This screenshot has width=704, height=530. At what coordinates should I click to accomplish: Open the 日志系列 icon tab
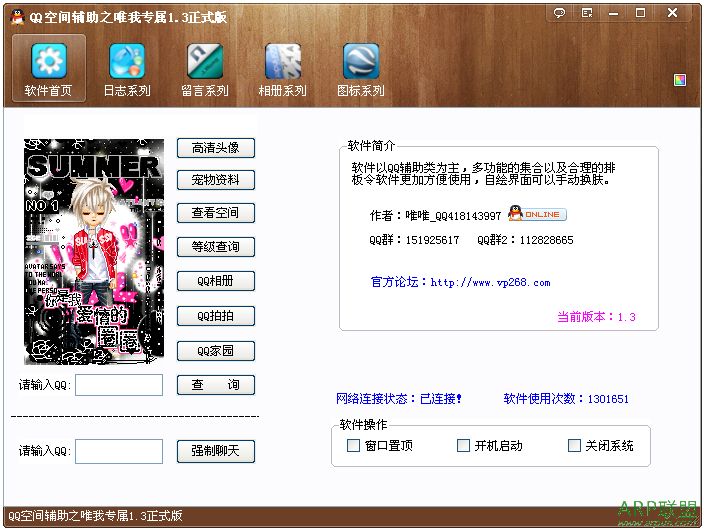127,68
